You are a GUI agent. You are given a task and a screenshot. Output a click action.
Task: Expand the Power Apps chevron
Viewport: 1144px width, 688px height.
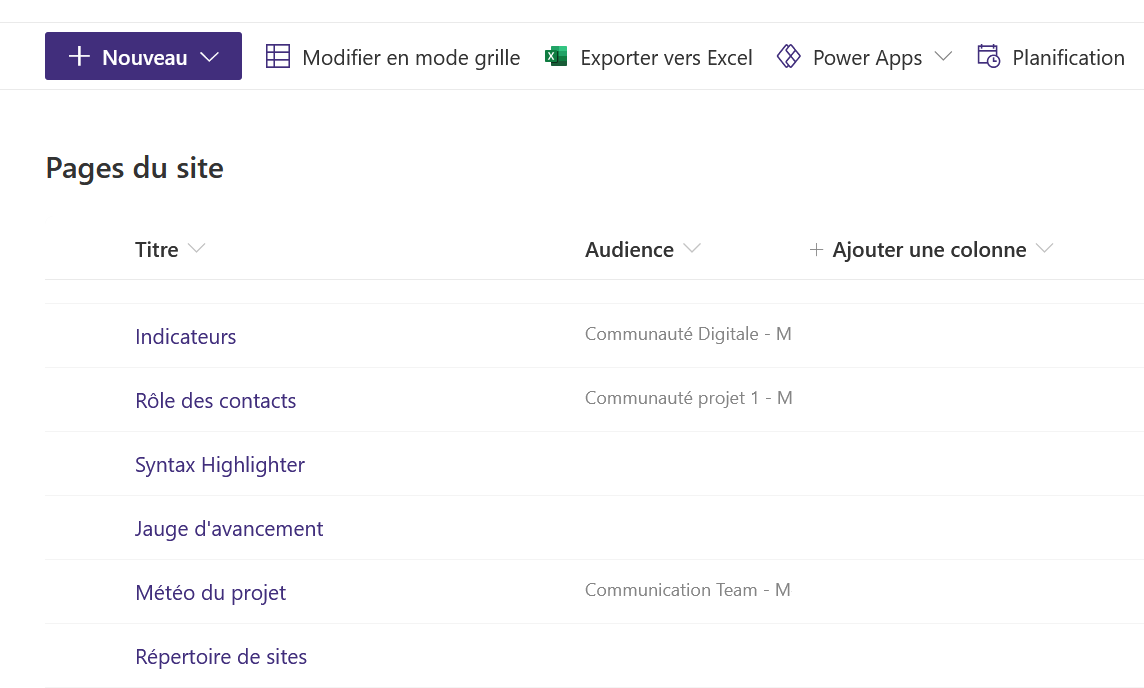(943, 56)
